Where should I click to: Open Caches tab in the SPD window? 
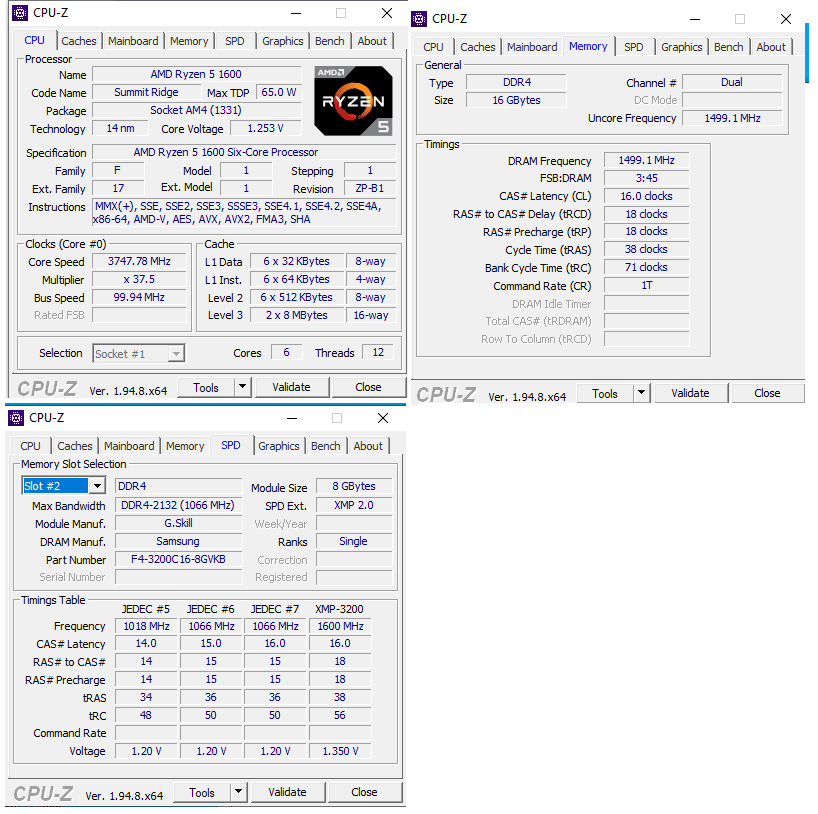click(75, 446)
